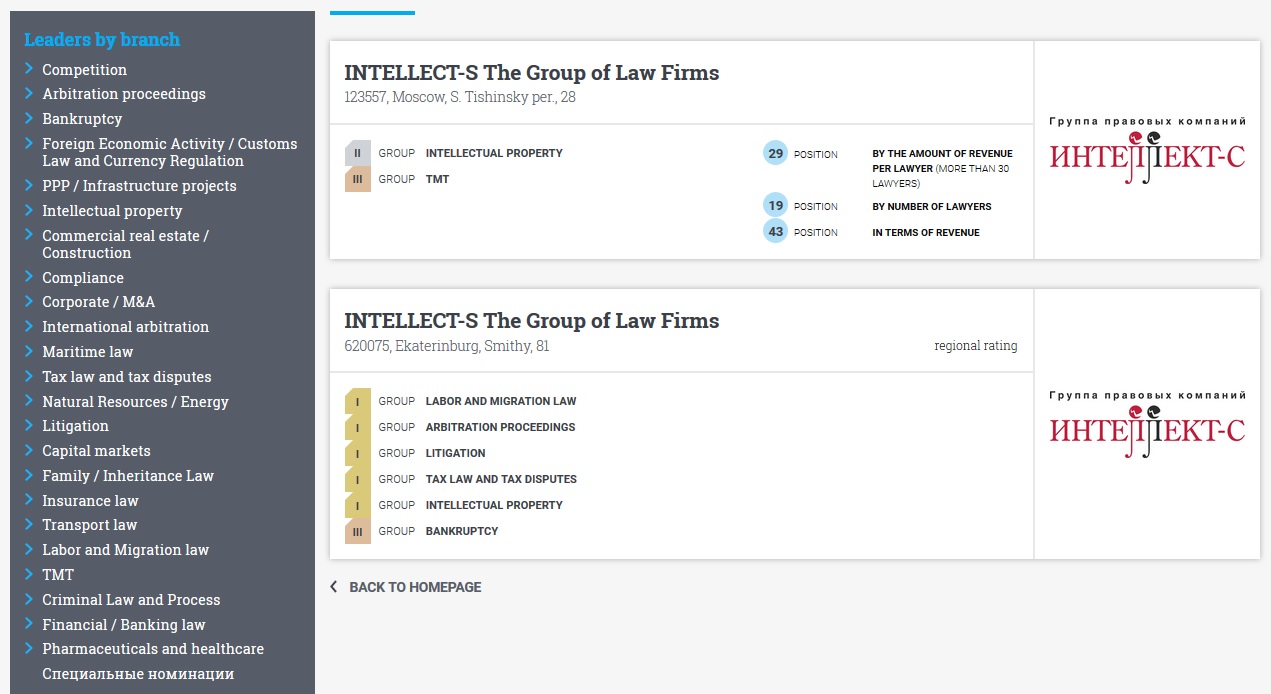Screen dimensions: 1271x694
Task: Open the Capital markets branch
Action: (x=96, y=451)
